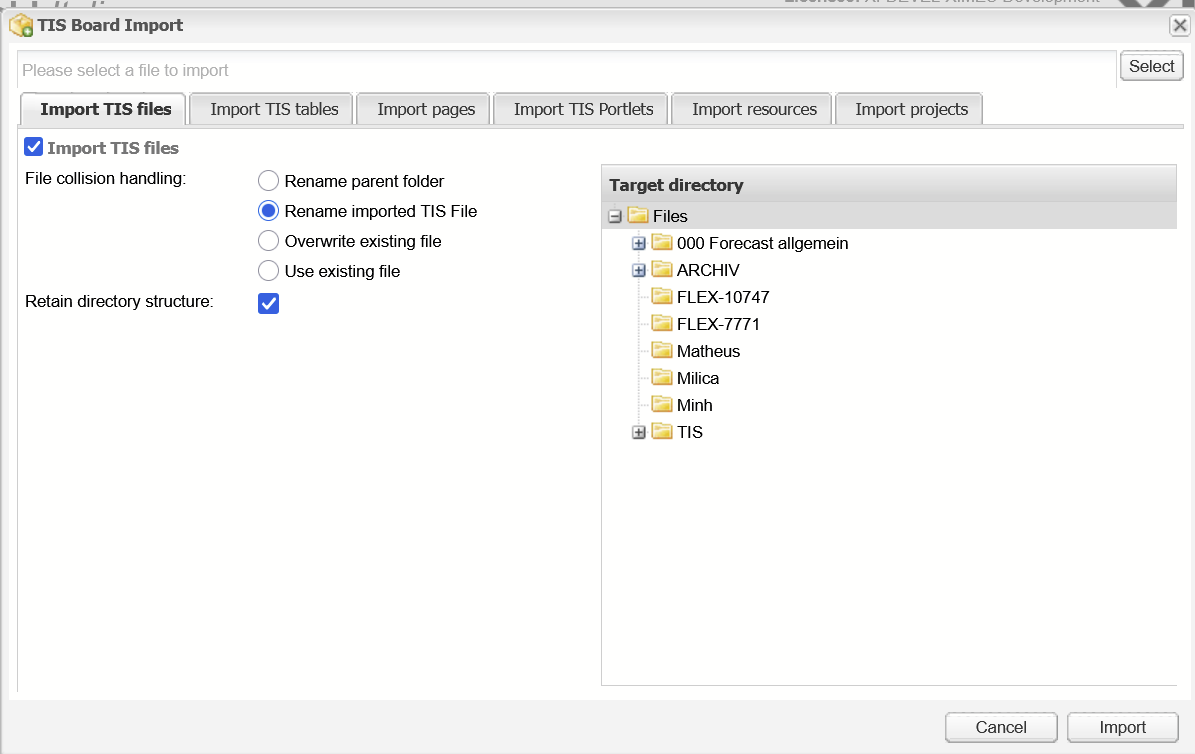
Task: Collapse the Files root node
Action: point(615,217)
